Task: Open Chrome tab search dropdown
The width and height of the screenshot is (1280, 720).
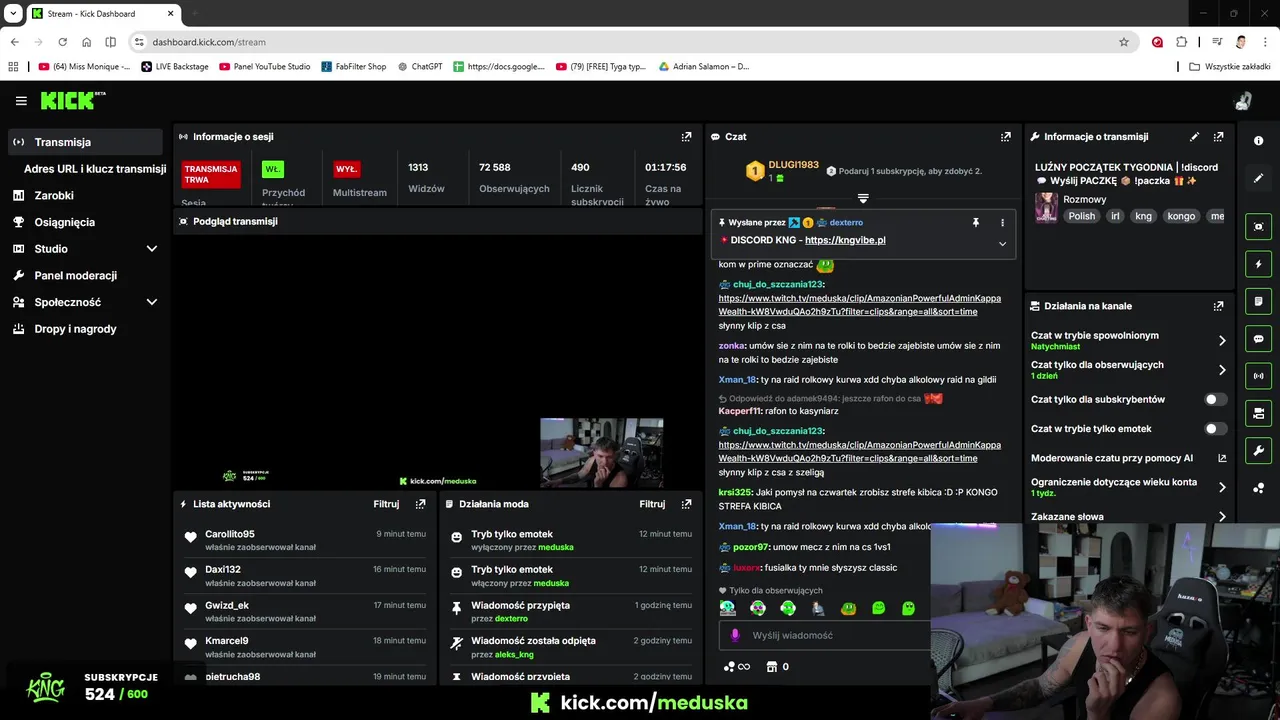Action: [x=14, y=14]
